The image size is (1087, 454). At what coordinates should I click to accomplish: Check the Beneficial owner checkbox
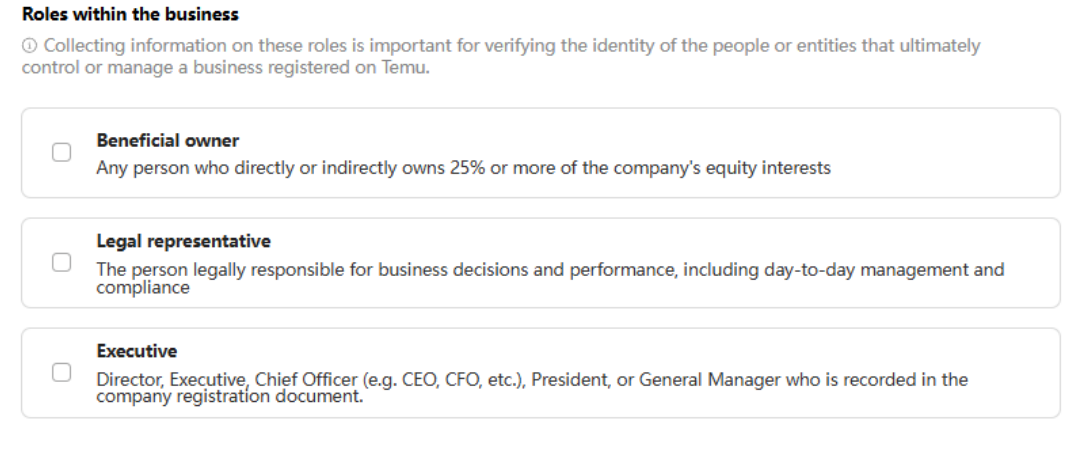click(62, 152)
